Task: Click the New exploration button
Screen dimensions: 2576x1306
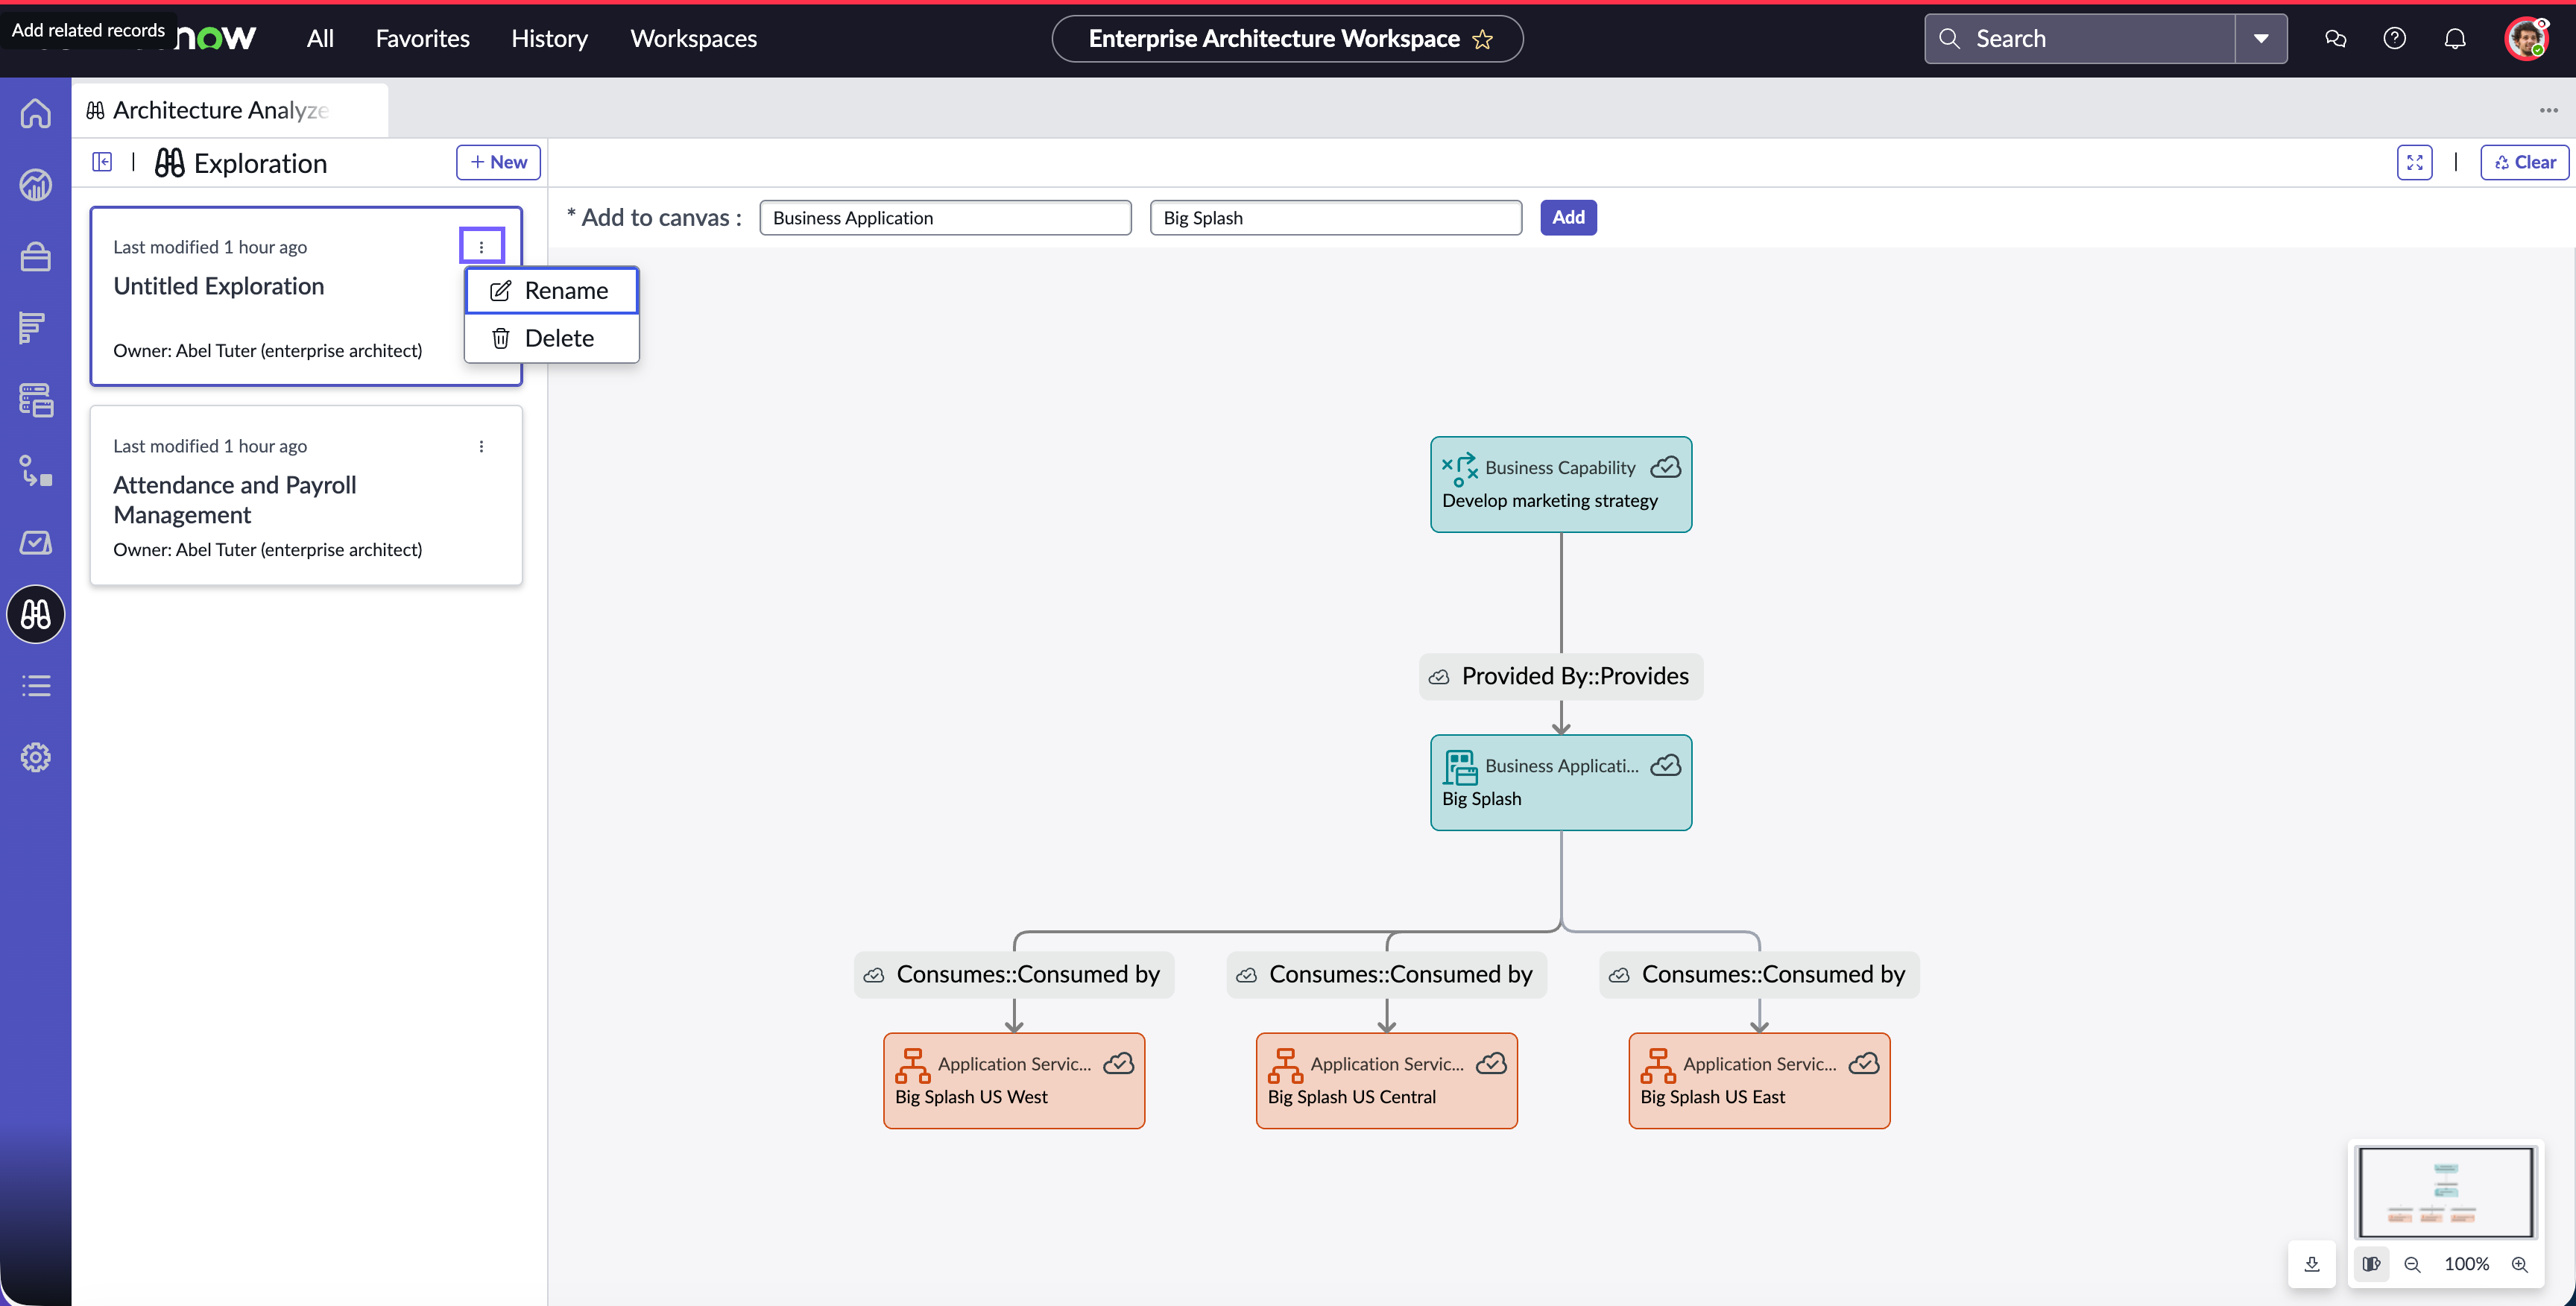Action: 498,162
